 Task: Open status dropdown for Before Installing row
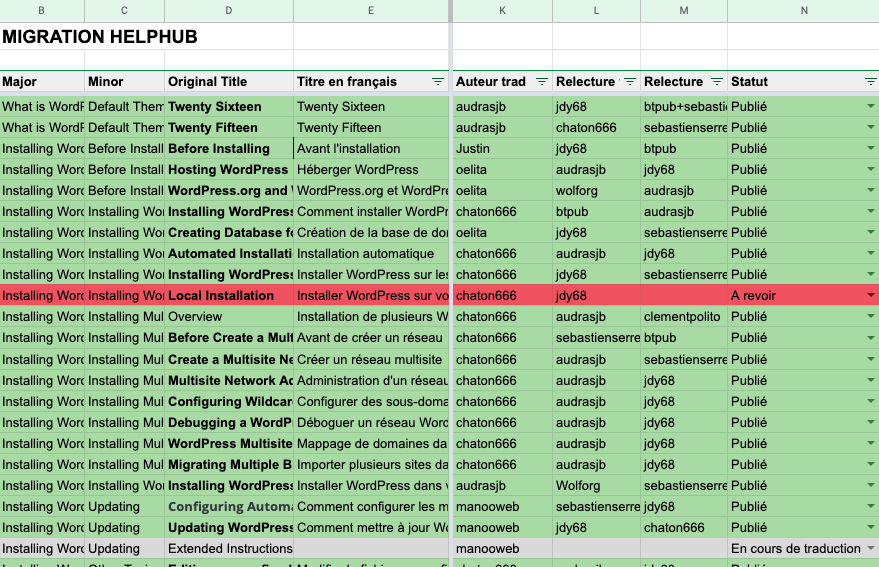[871, 148]
